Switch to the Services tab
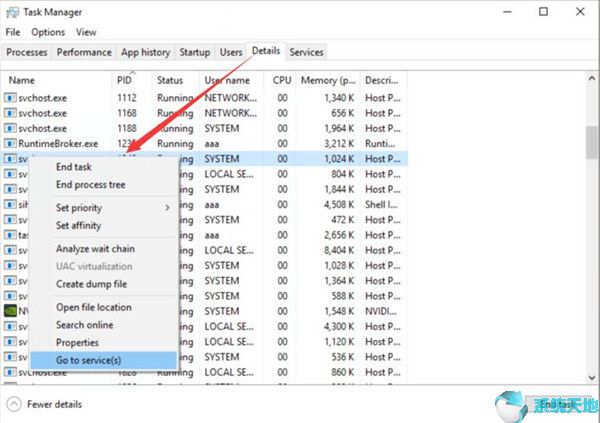 coord(306,52)
